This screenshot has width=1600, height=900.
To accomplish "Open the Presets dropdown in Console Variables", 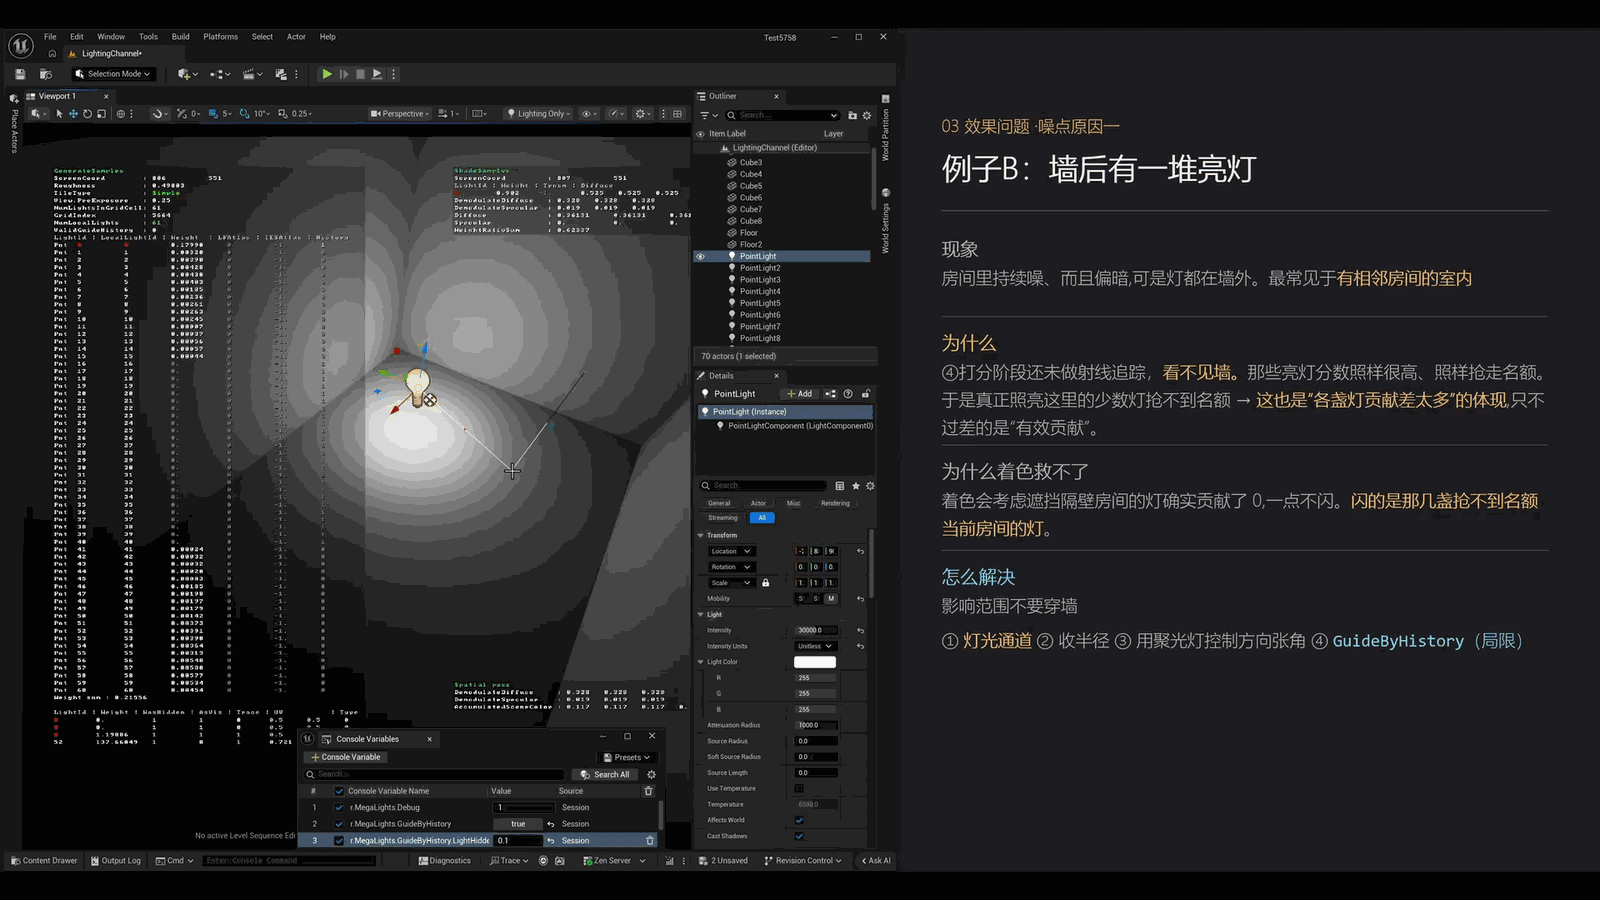I will click(627, 758).
